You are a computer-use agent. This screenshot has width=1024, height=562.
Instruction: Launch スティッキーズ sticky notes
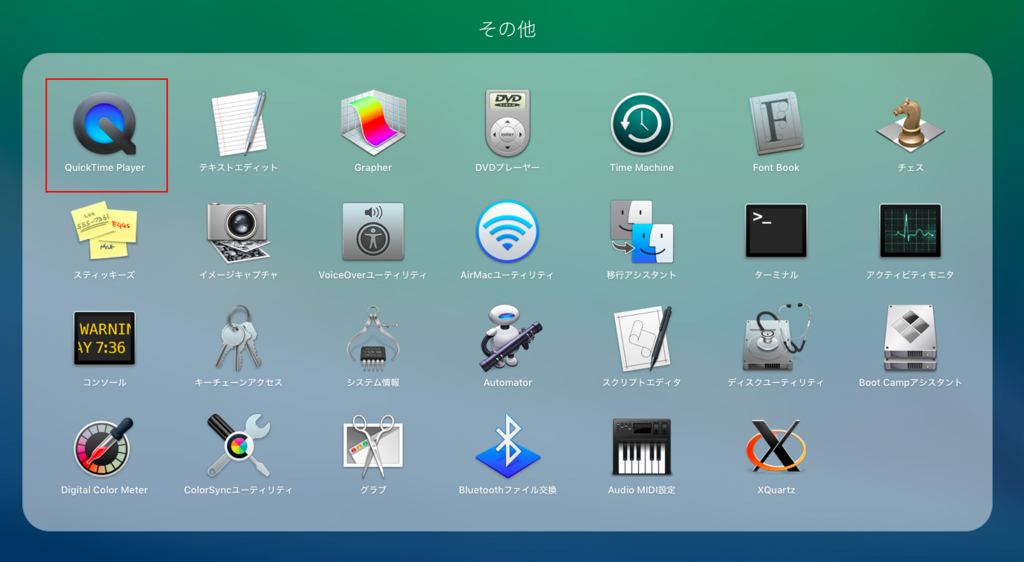(104, 231)
